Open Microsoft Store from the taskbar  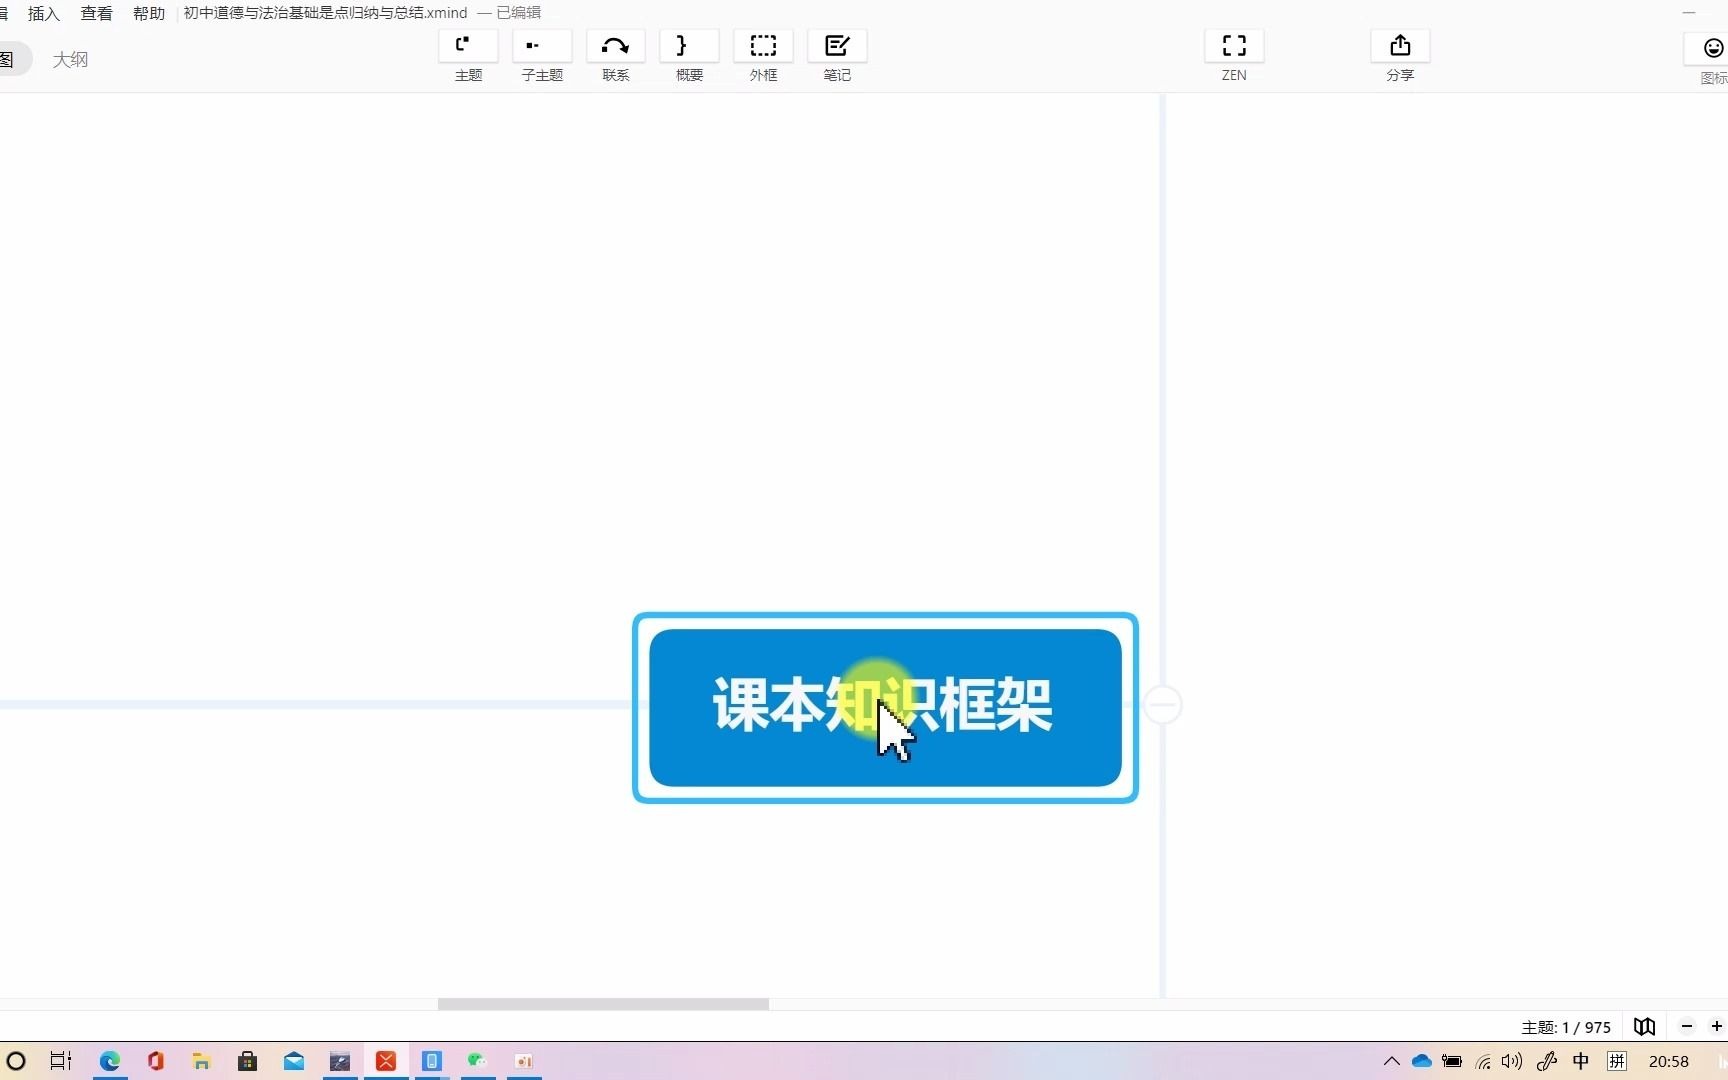247,1061
